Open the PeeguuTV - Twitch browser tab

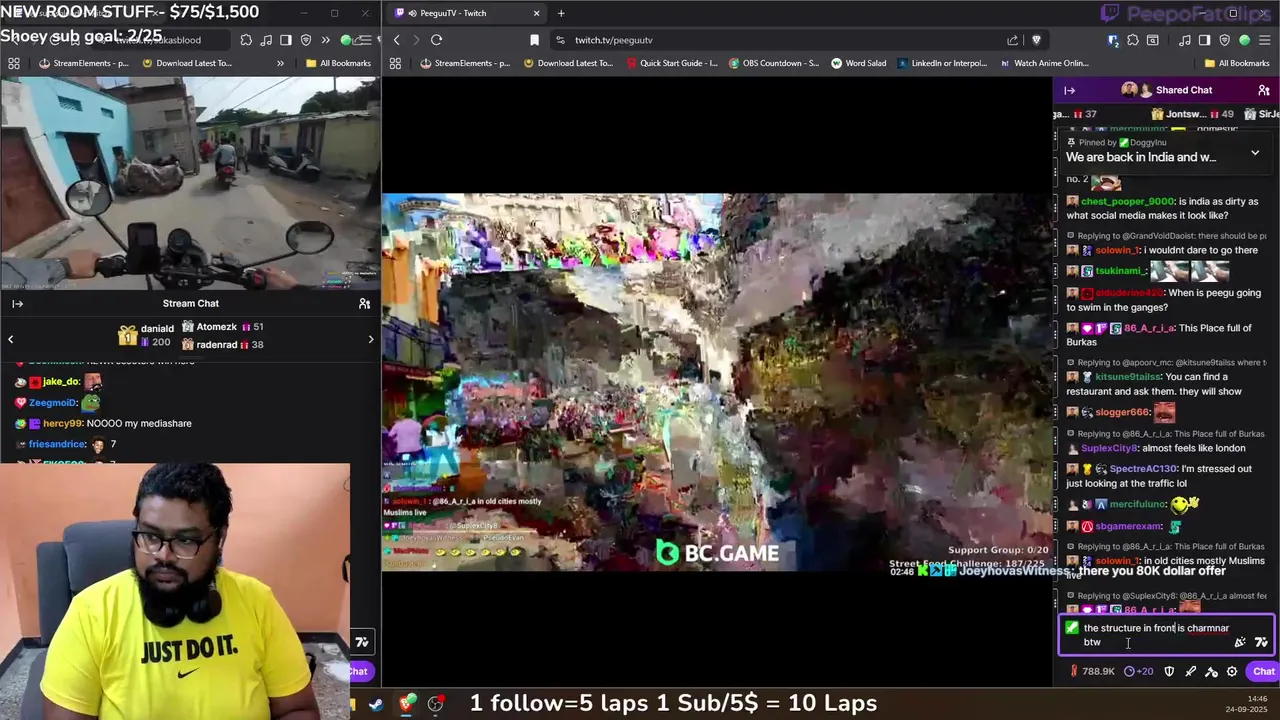click(465, 13)
